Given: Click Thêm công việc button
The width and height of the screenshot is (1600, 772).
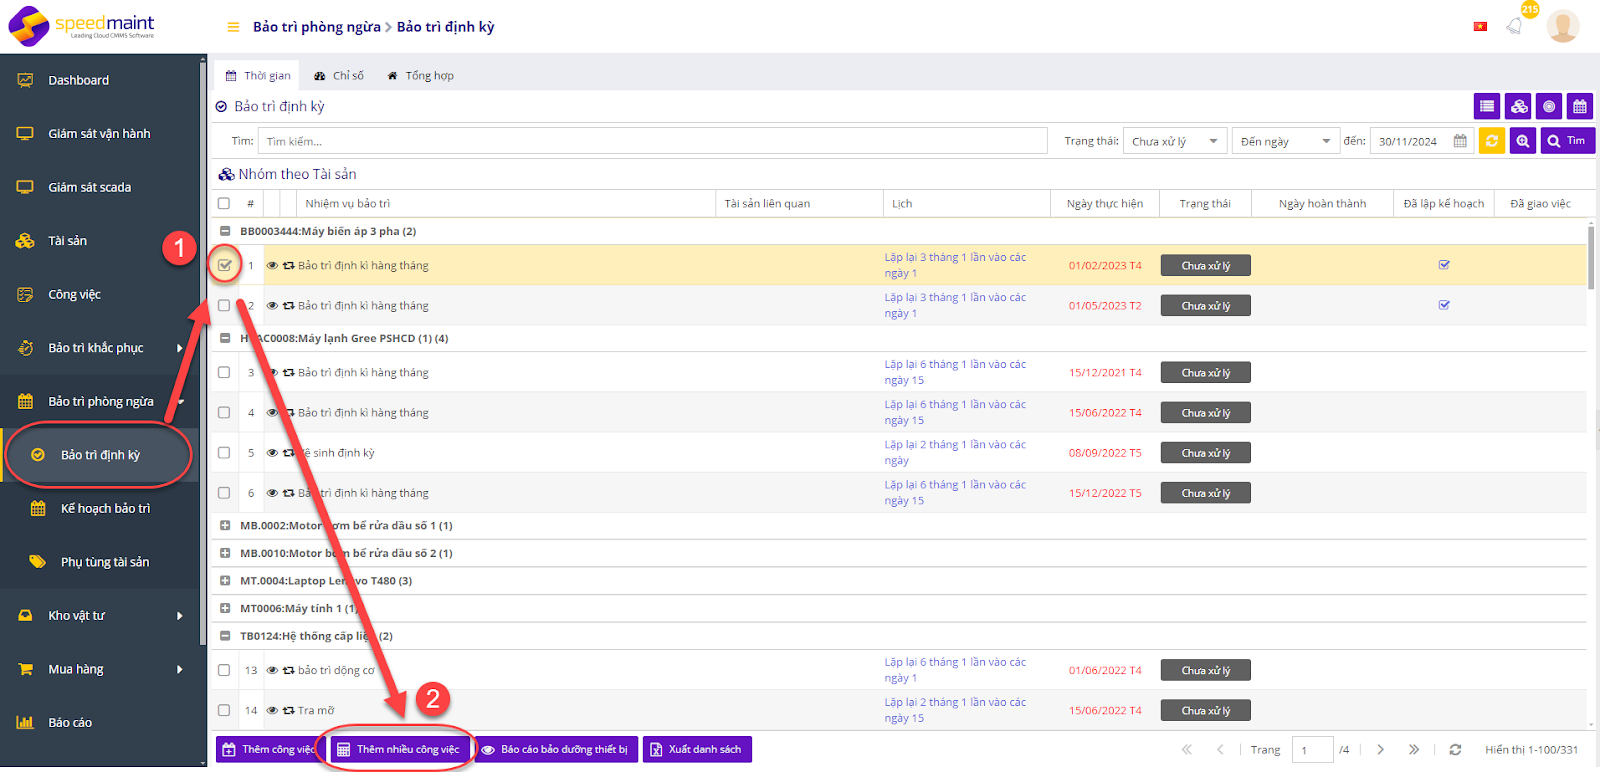Looking at the screenshot, I should tap(268, 749).
